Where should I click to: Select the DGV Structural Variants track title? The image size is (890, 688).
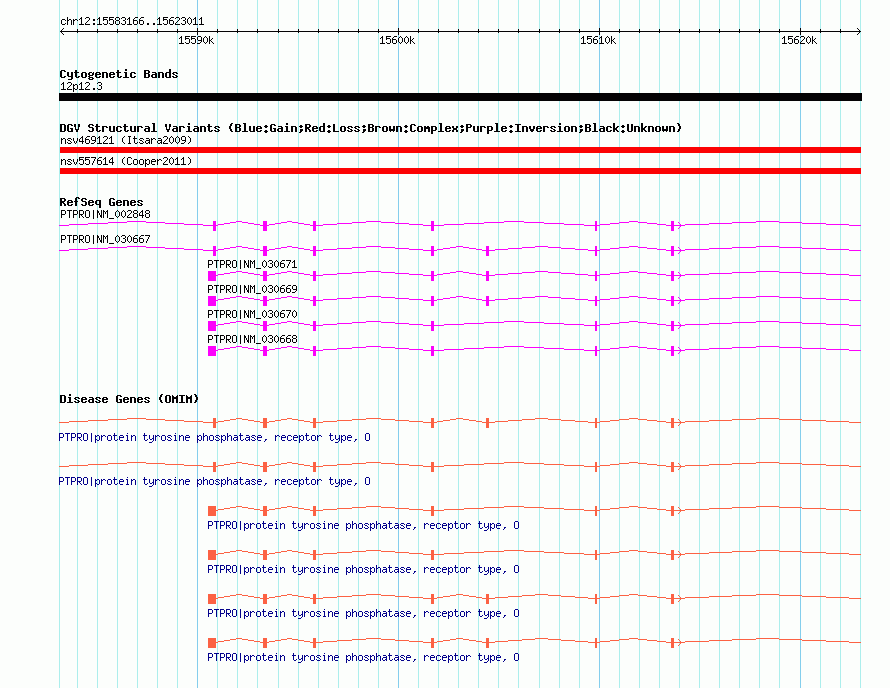pos(370,128)
